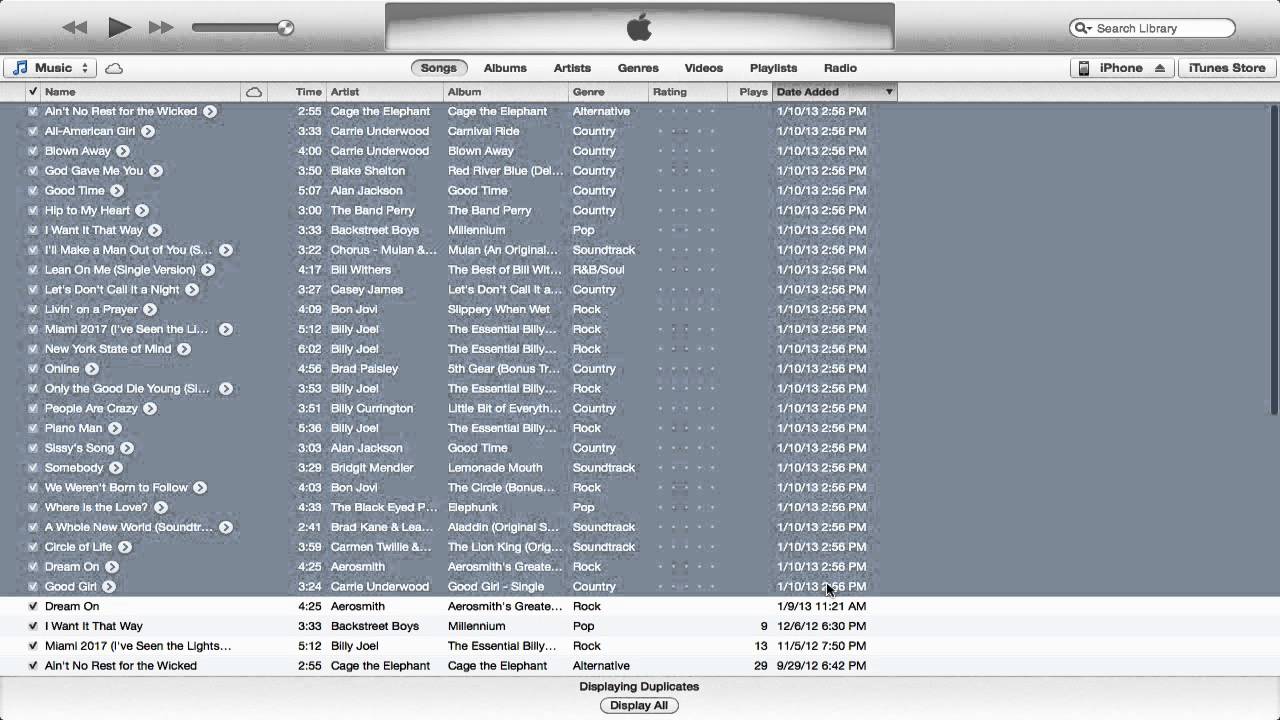This screenshot has height=720, width=1280.
Task: Click the iCloud status column header icon
Action: pos(254,92)
